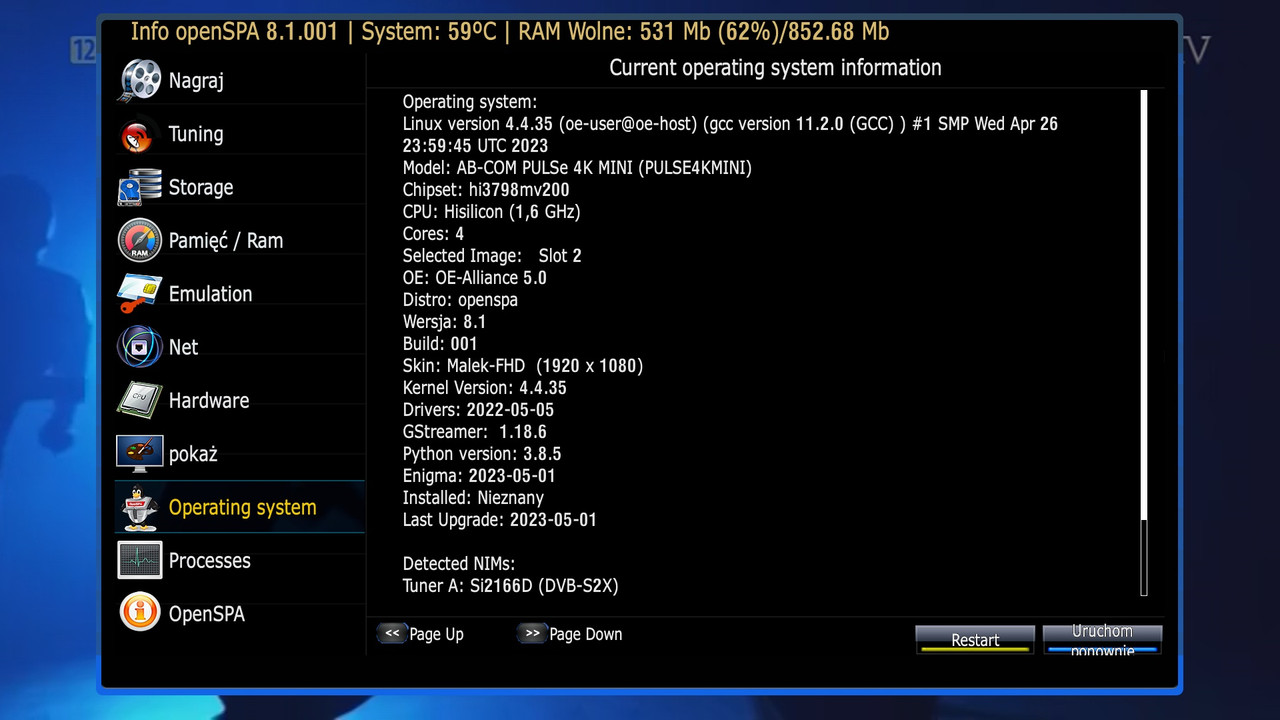
Task: Click the Page Up arrow icon
Action: pos(392,634)
